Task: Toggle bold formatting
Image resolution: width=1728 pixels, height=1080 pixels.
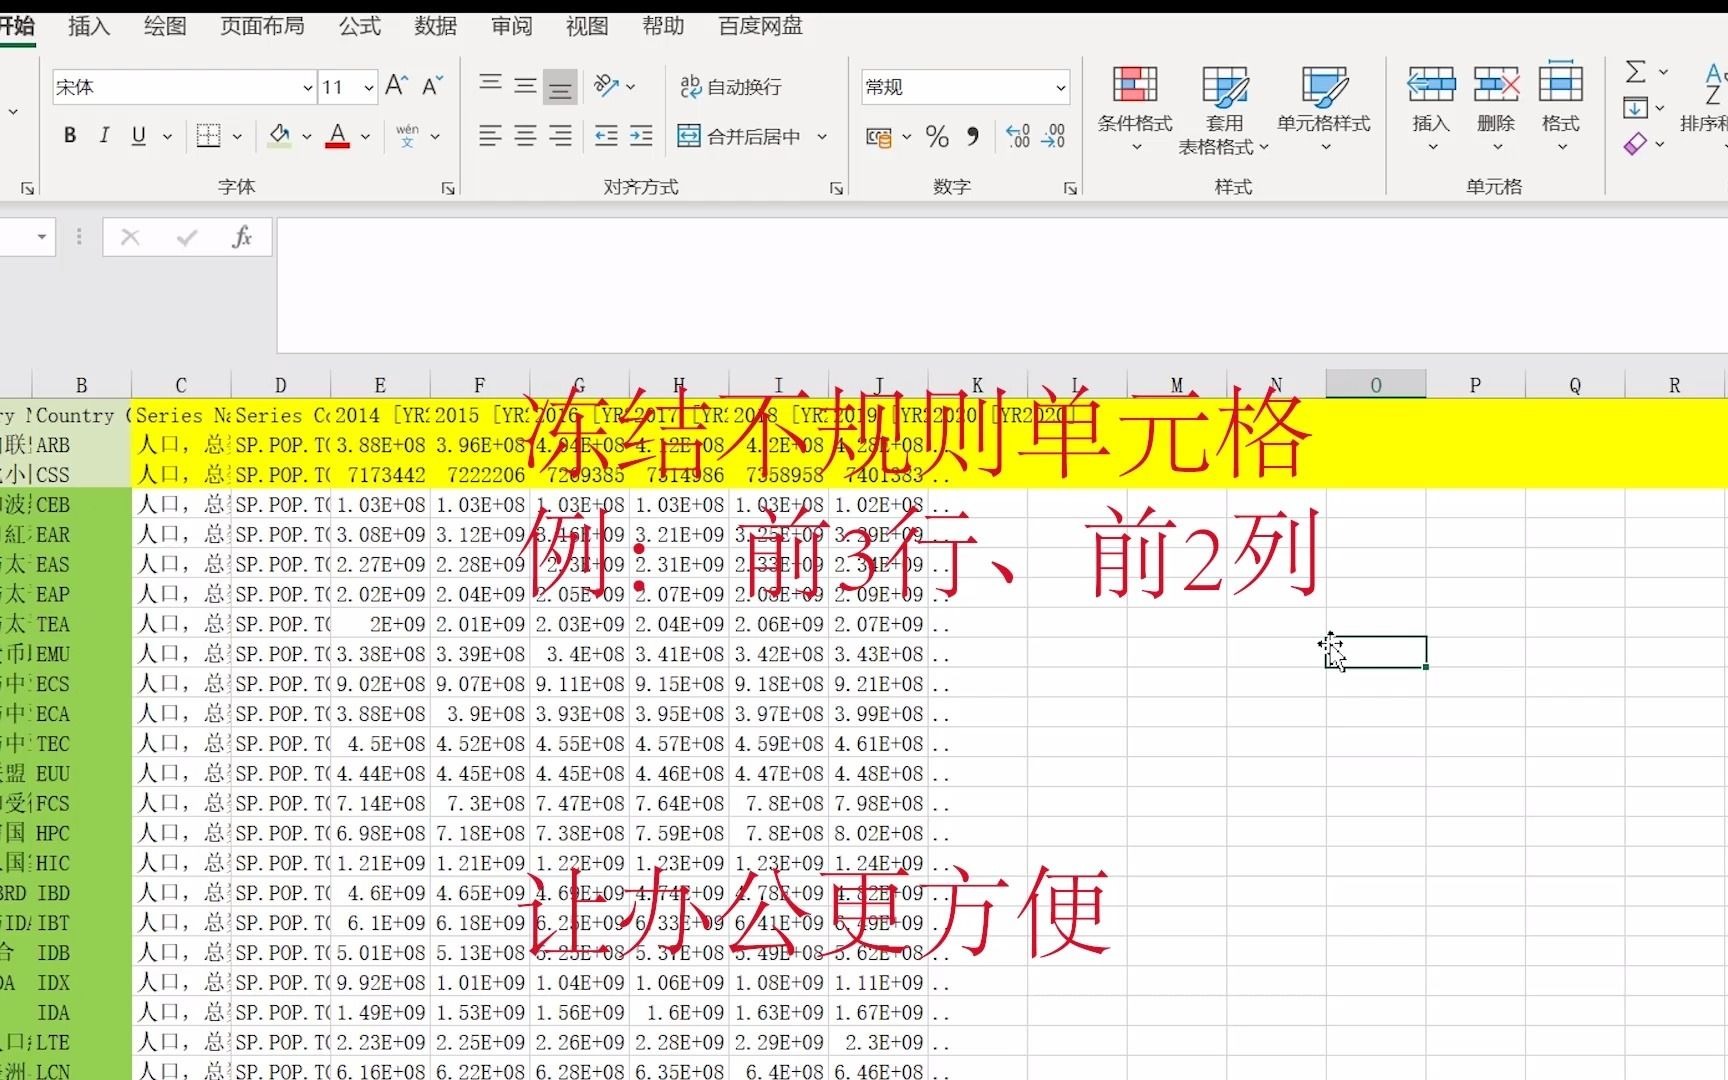Action: (x=69, y=135)
